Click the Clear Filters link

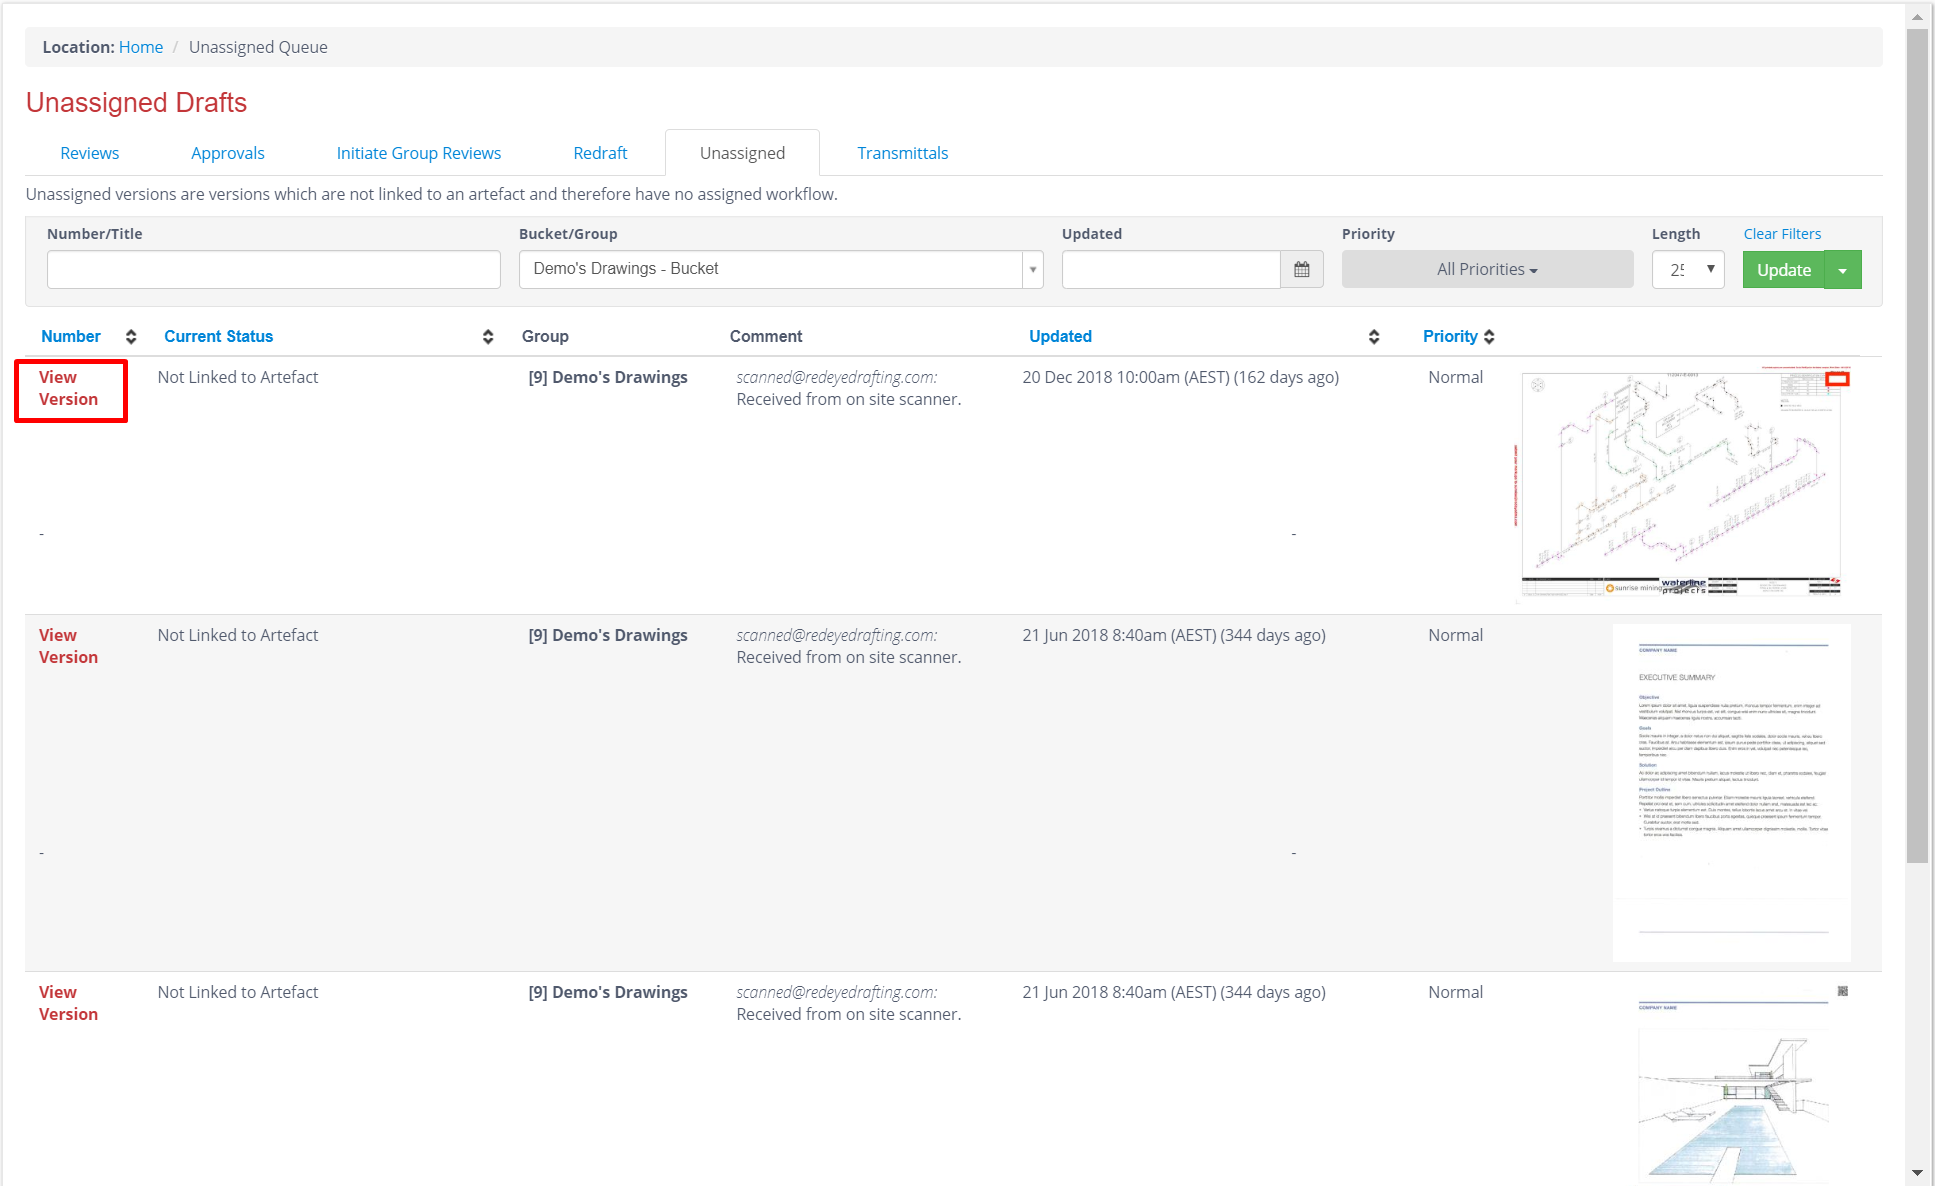(1782, 234)
